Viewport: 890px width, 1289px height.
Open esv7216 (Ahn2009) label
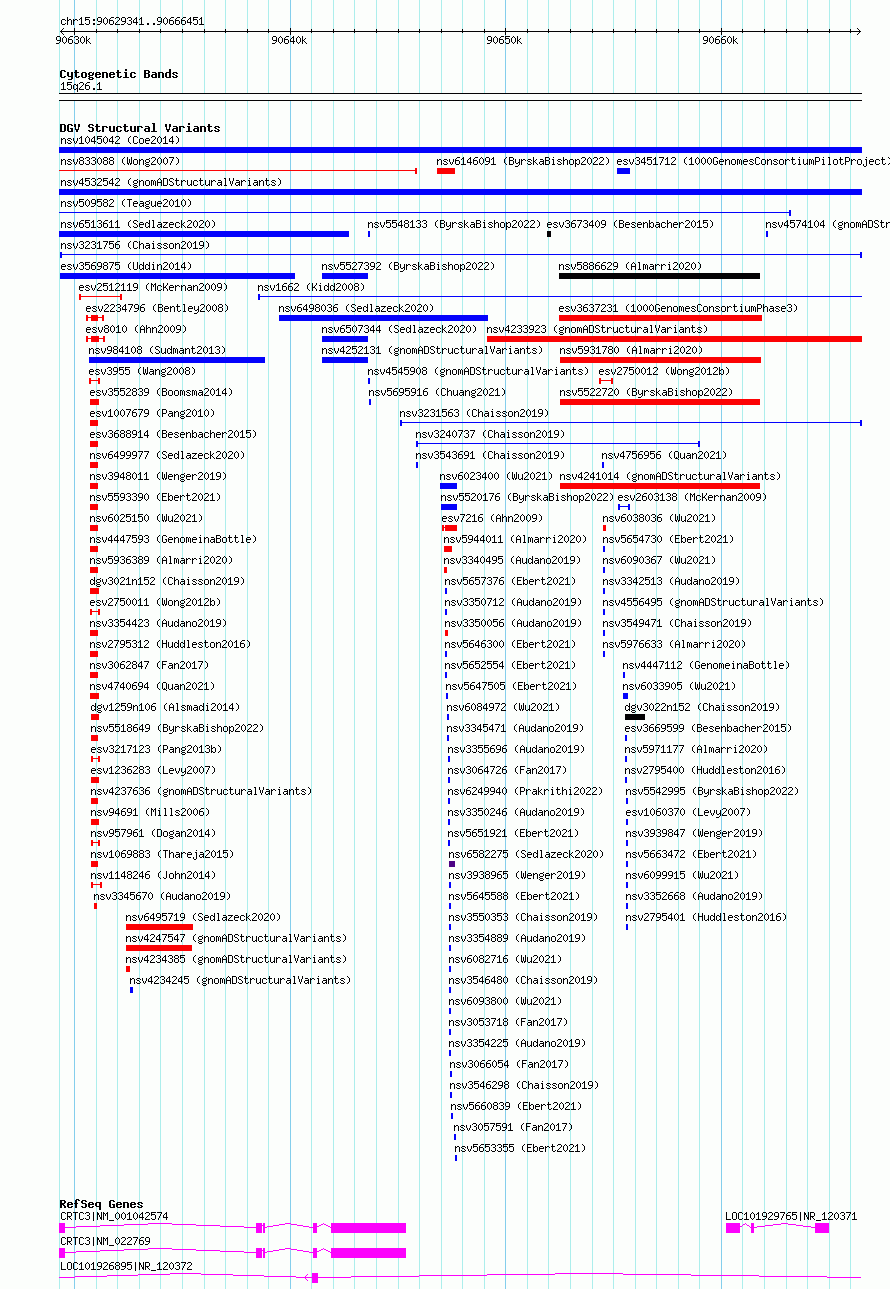(493, 518)
